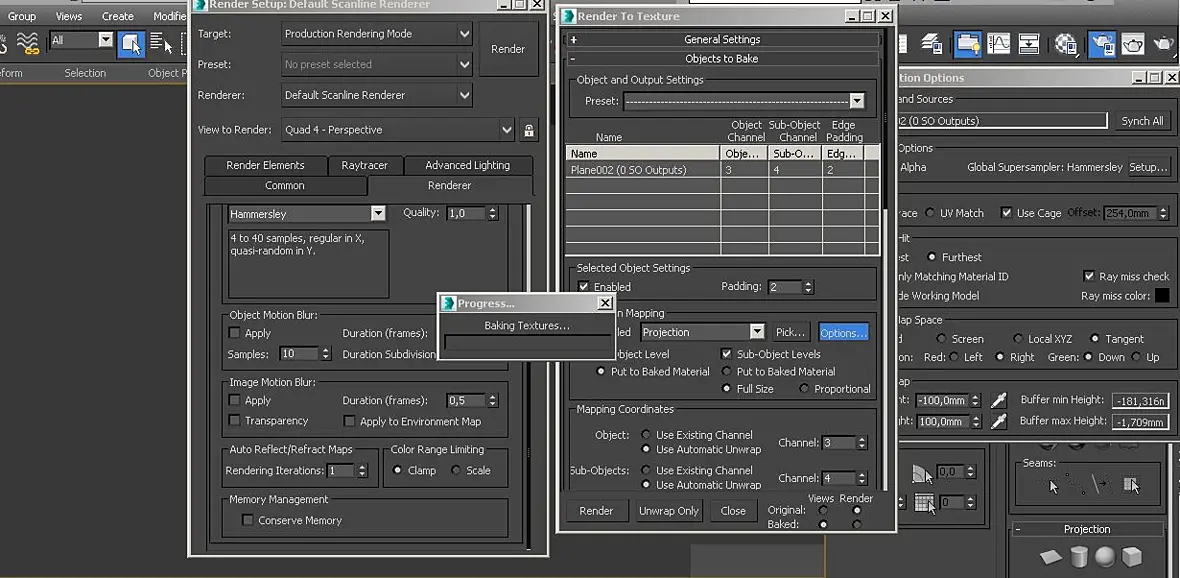
Task: Open the Rendered Frame Window icon
Action: tap(1133, 44)
